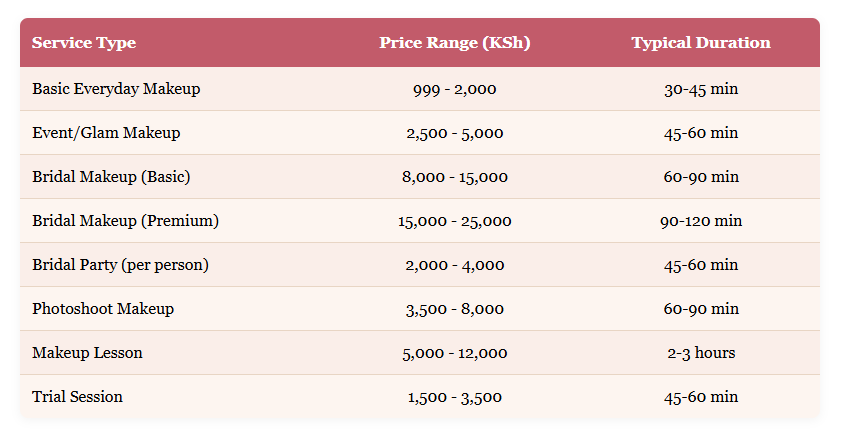860x448 pixels.
Task: Click the Trial Session service cell
Action: pyautogui.click(x=77, y=397)
